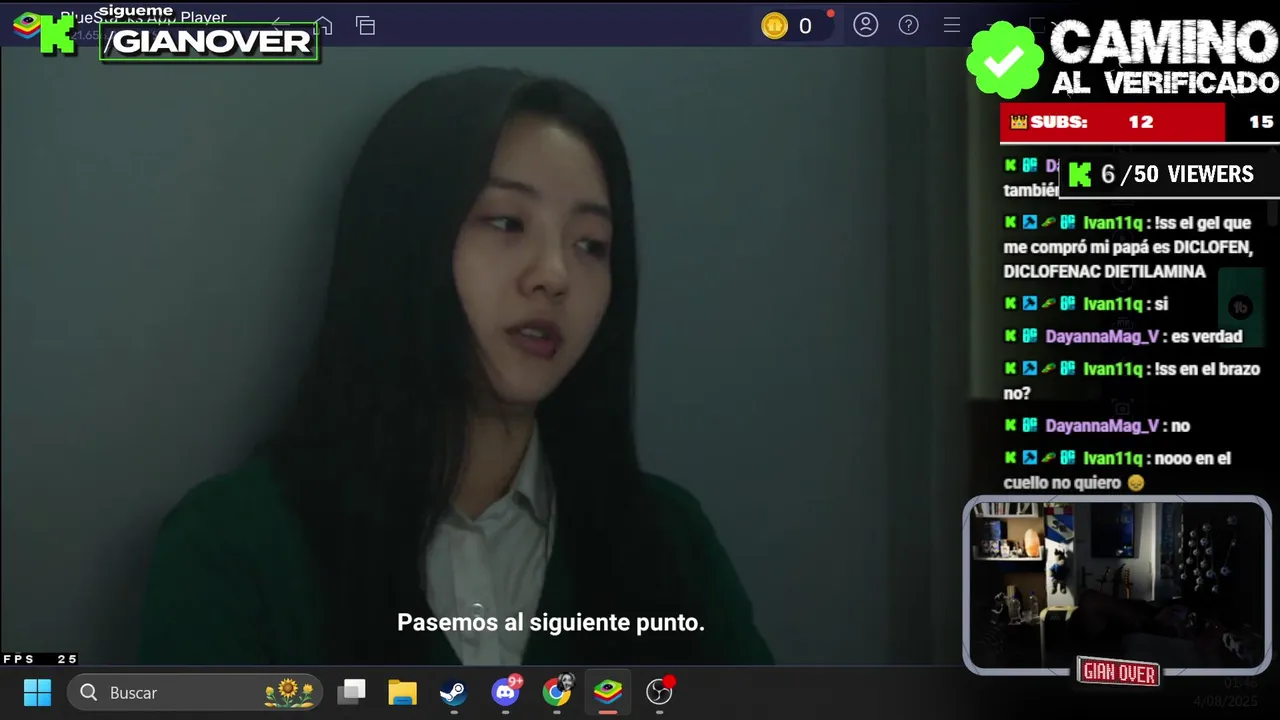Open the BlueStacks recent apps view
This screenshot has height=720, width=1280.
tap(366, 26)
